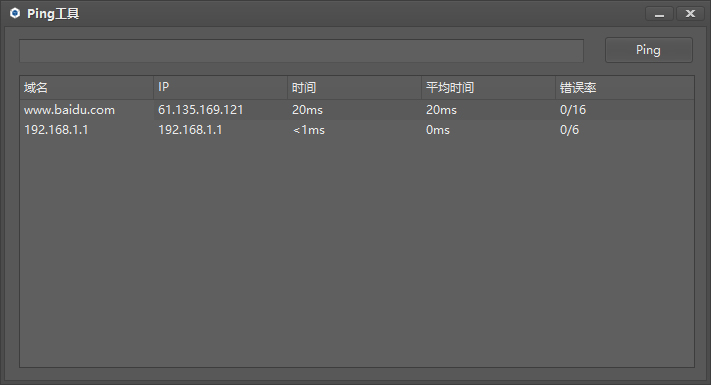The image size is (711, 385).
Task: Sort by the 平均时间 column header
Action: 488,88
